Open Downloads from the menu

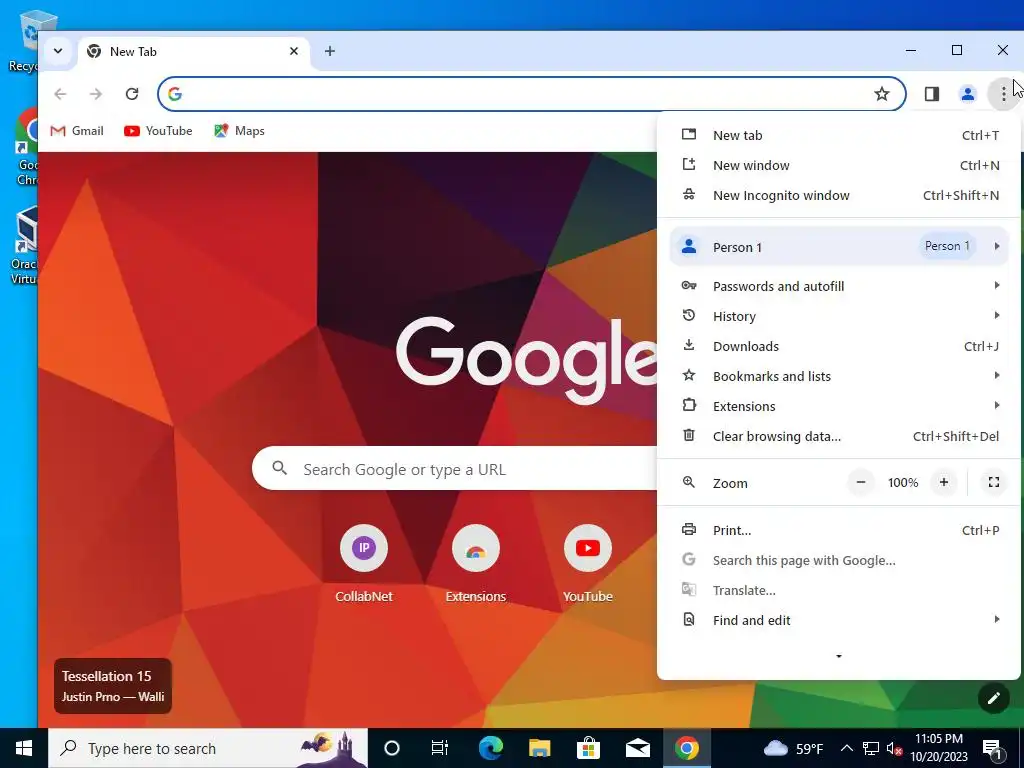pos(839,346)
